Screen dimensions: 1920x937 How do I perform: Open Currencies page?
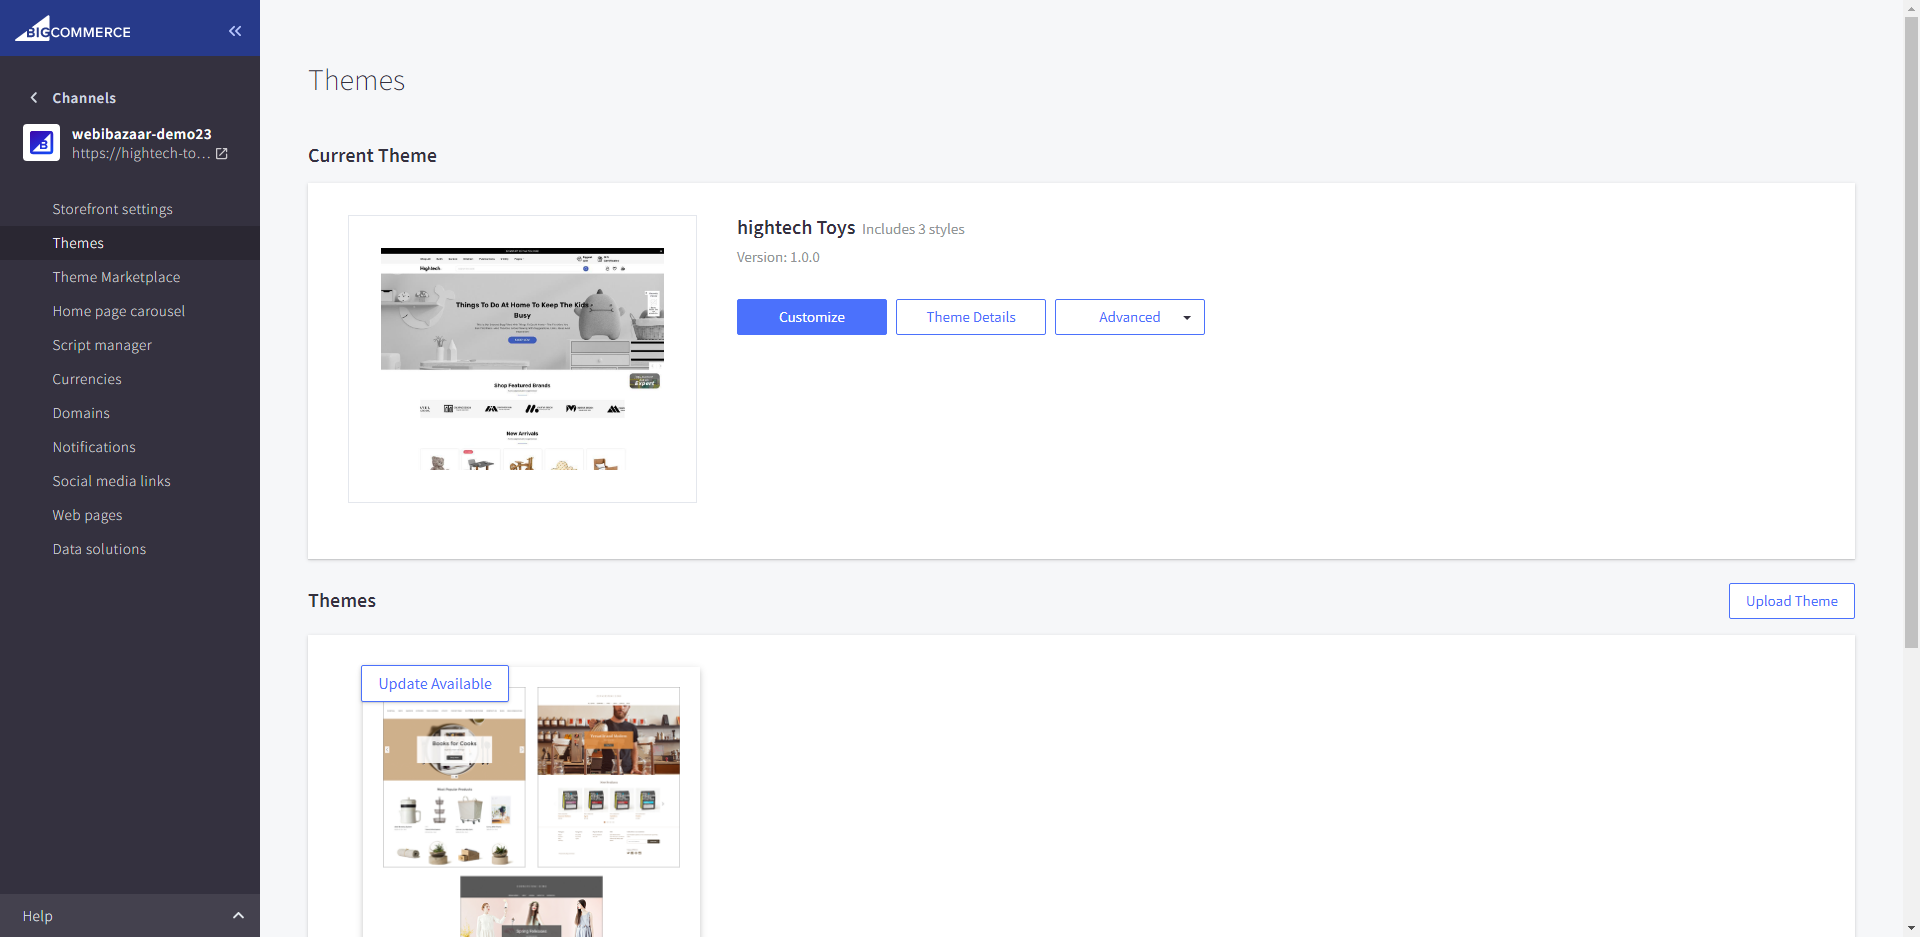coord(87,379)
